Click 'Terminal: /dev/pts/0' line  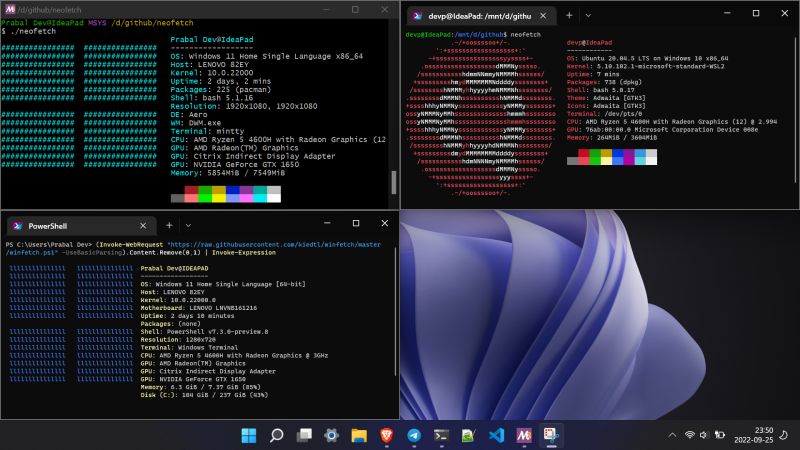coord(605,114)
